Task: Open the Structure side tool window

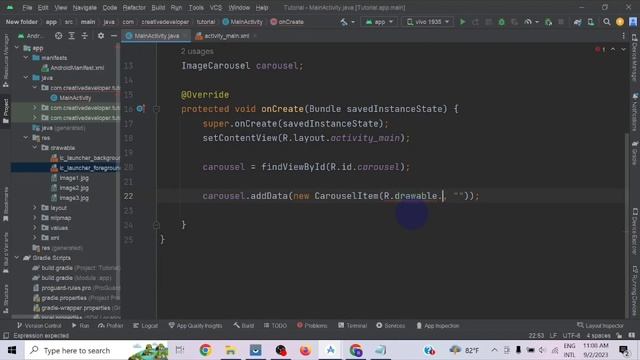Action: point(6,298)
